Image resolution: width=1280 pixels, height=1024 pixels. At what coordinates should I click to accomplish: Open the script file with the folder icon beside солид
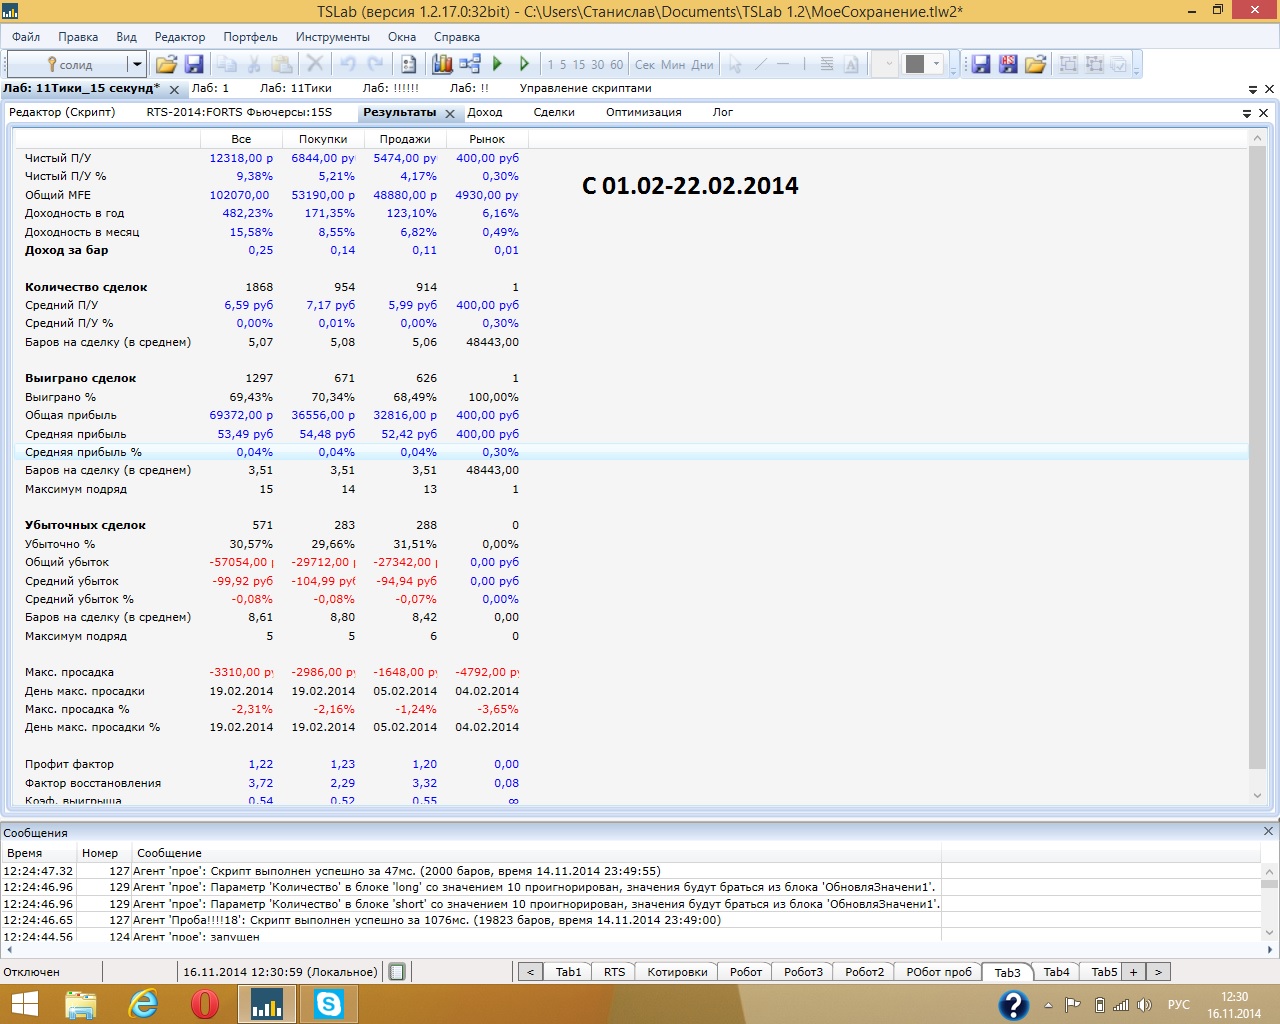click(x=166, y=64)
